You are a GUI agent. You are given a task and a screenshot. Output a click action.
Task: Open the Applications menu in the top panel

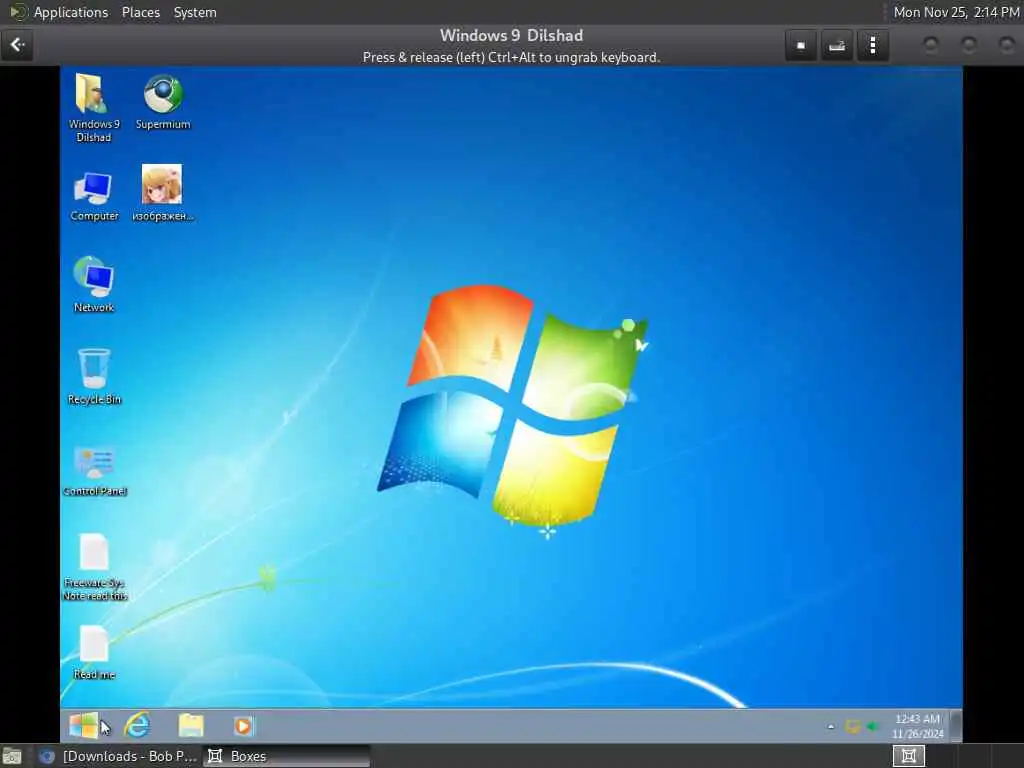(71, 12)
